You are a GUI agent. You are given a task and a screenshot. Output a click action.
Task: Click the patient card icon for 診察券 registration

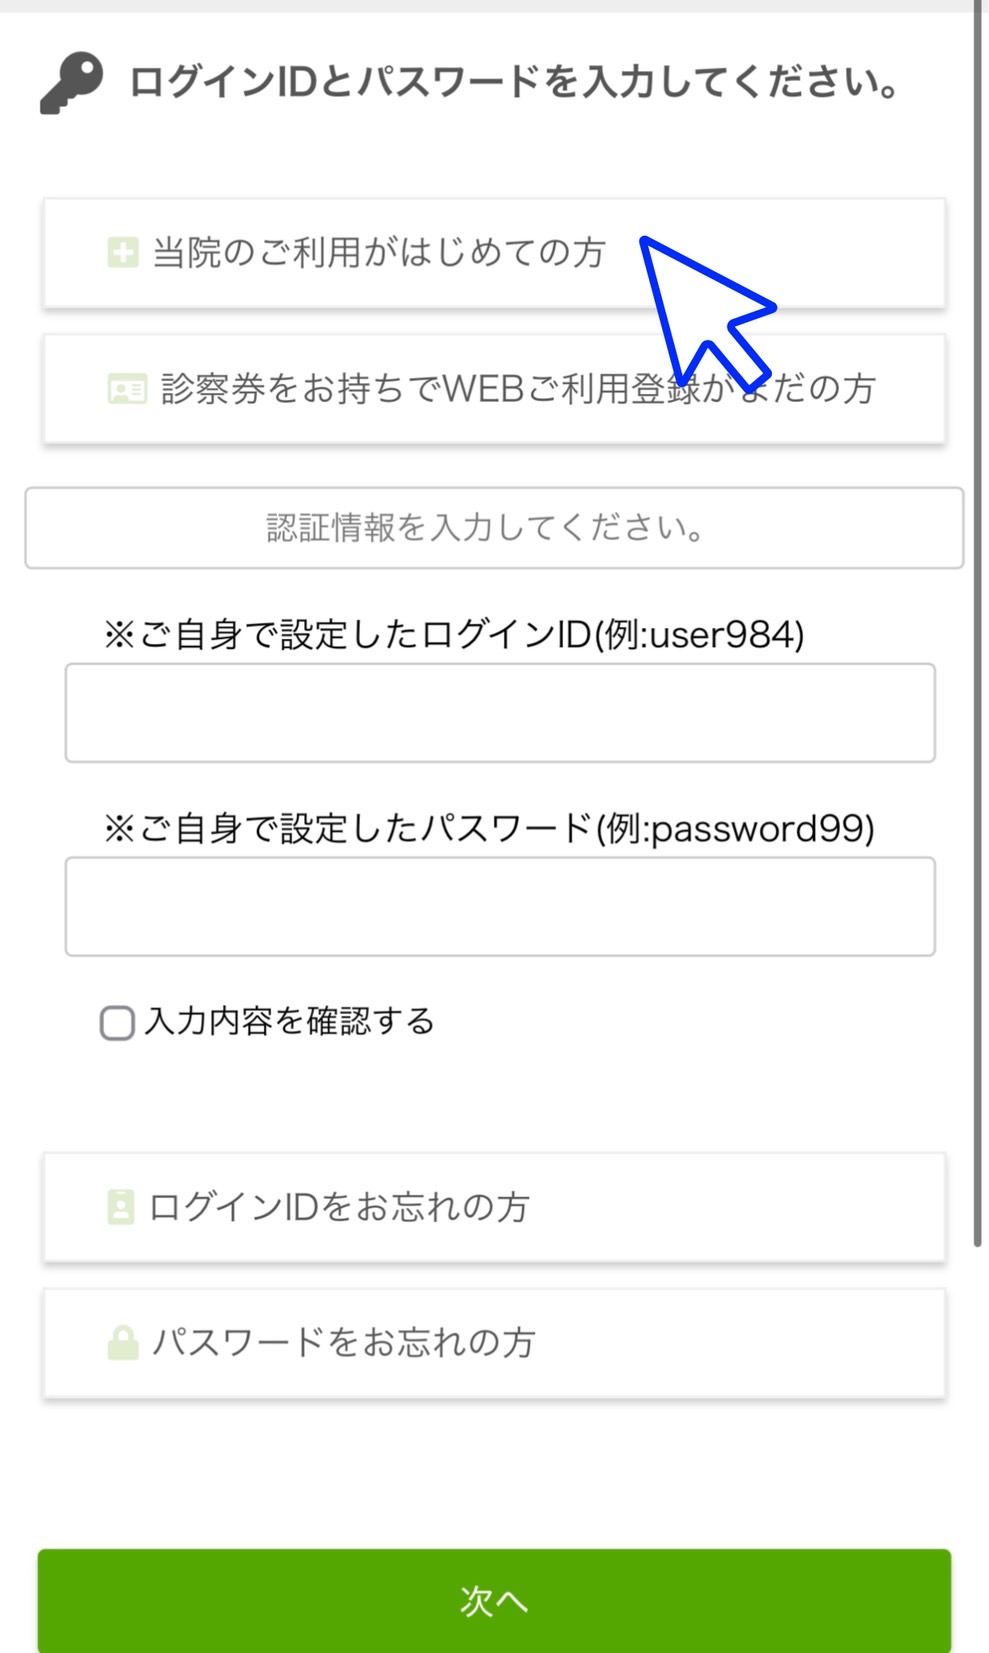pyautogui.click(x=127, y=388)
